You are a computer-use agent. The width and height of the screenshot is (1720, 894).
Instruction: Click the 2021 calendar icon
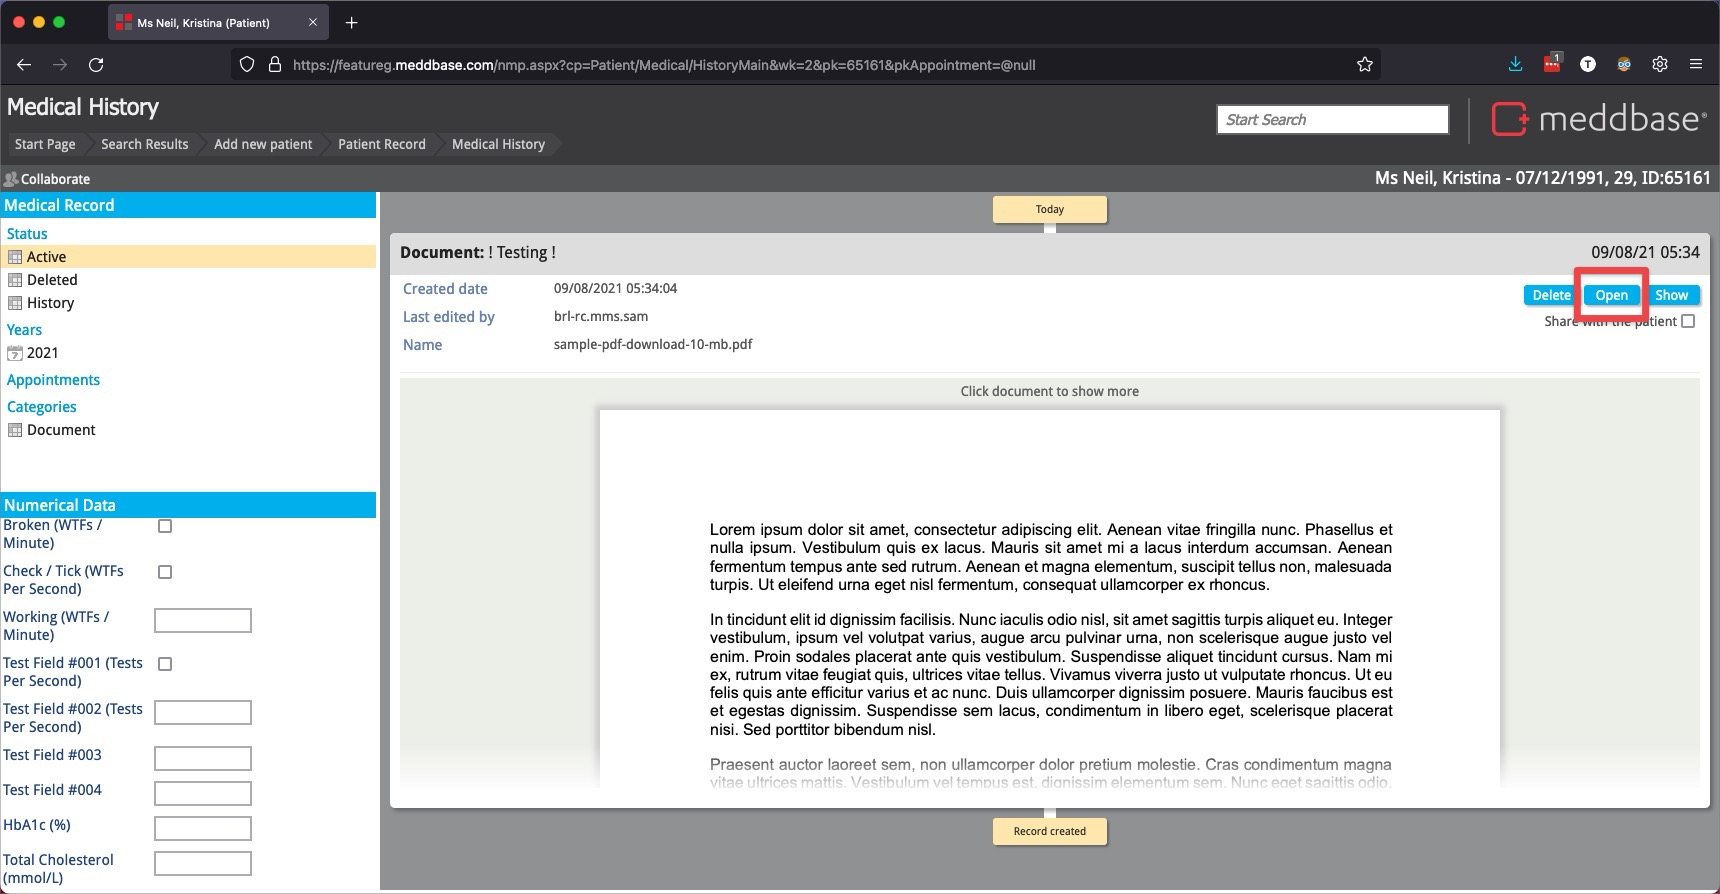pyautogui.click(x=15, y=353)
